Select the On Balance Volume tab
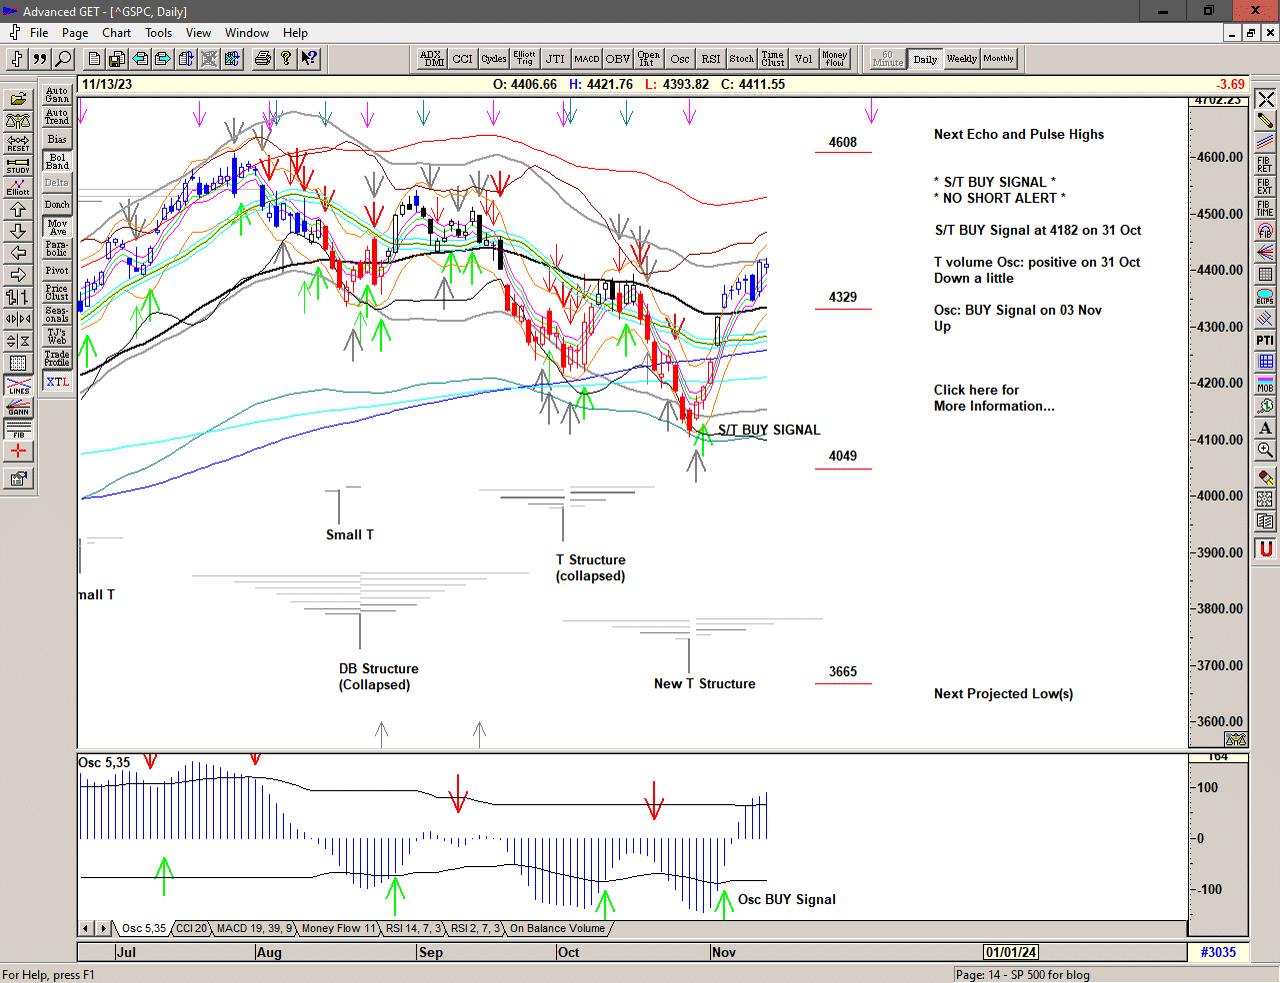This screenshot has width=1280, height=983. coord(557,928)
